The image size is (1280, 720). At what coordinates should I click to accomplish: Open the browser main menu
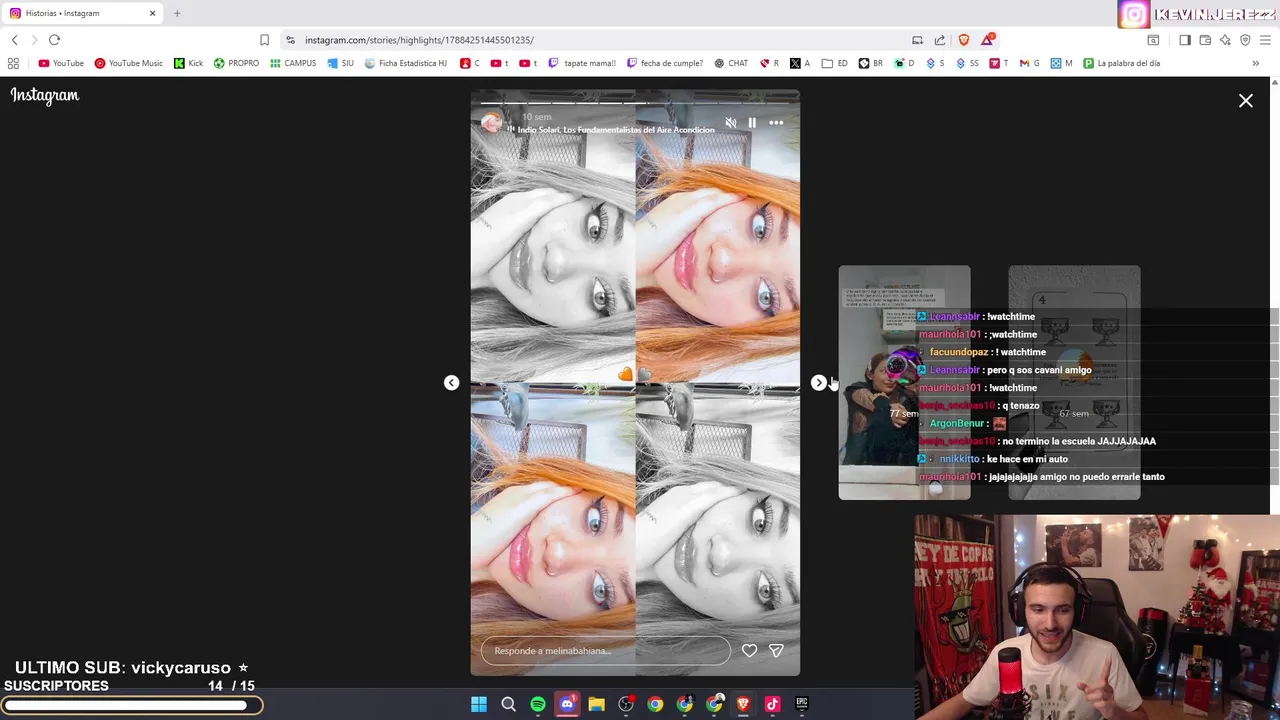pyautogui.click(x=1265, y=40)
